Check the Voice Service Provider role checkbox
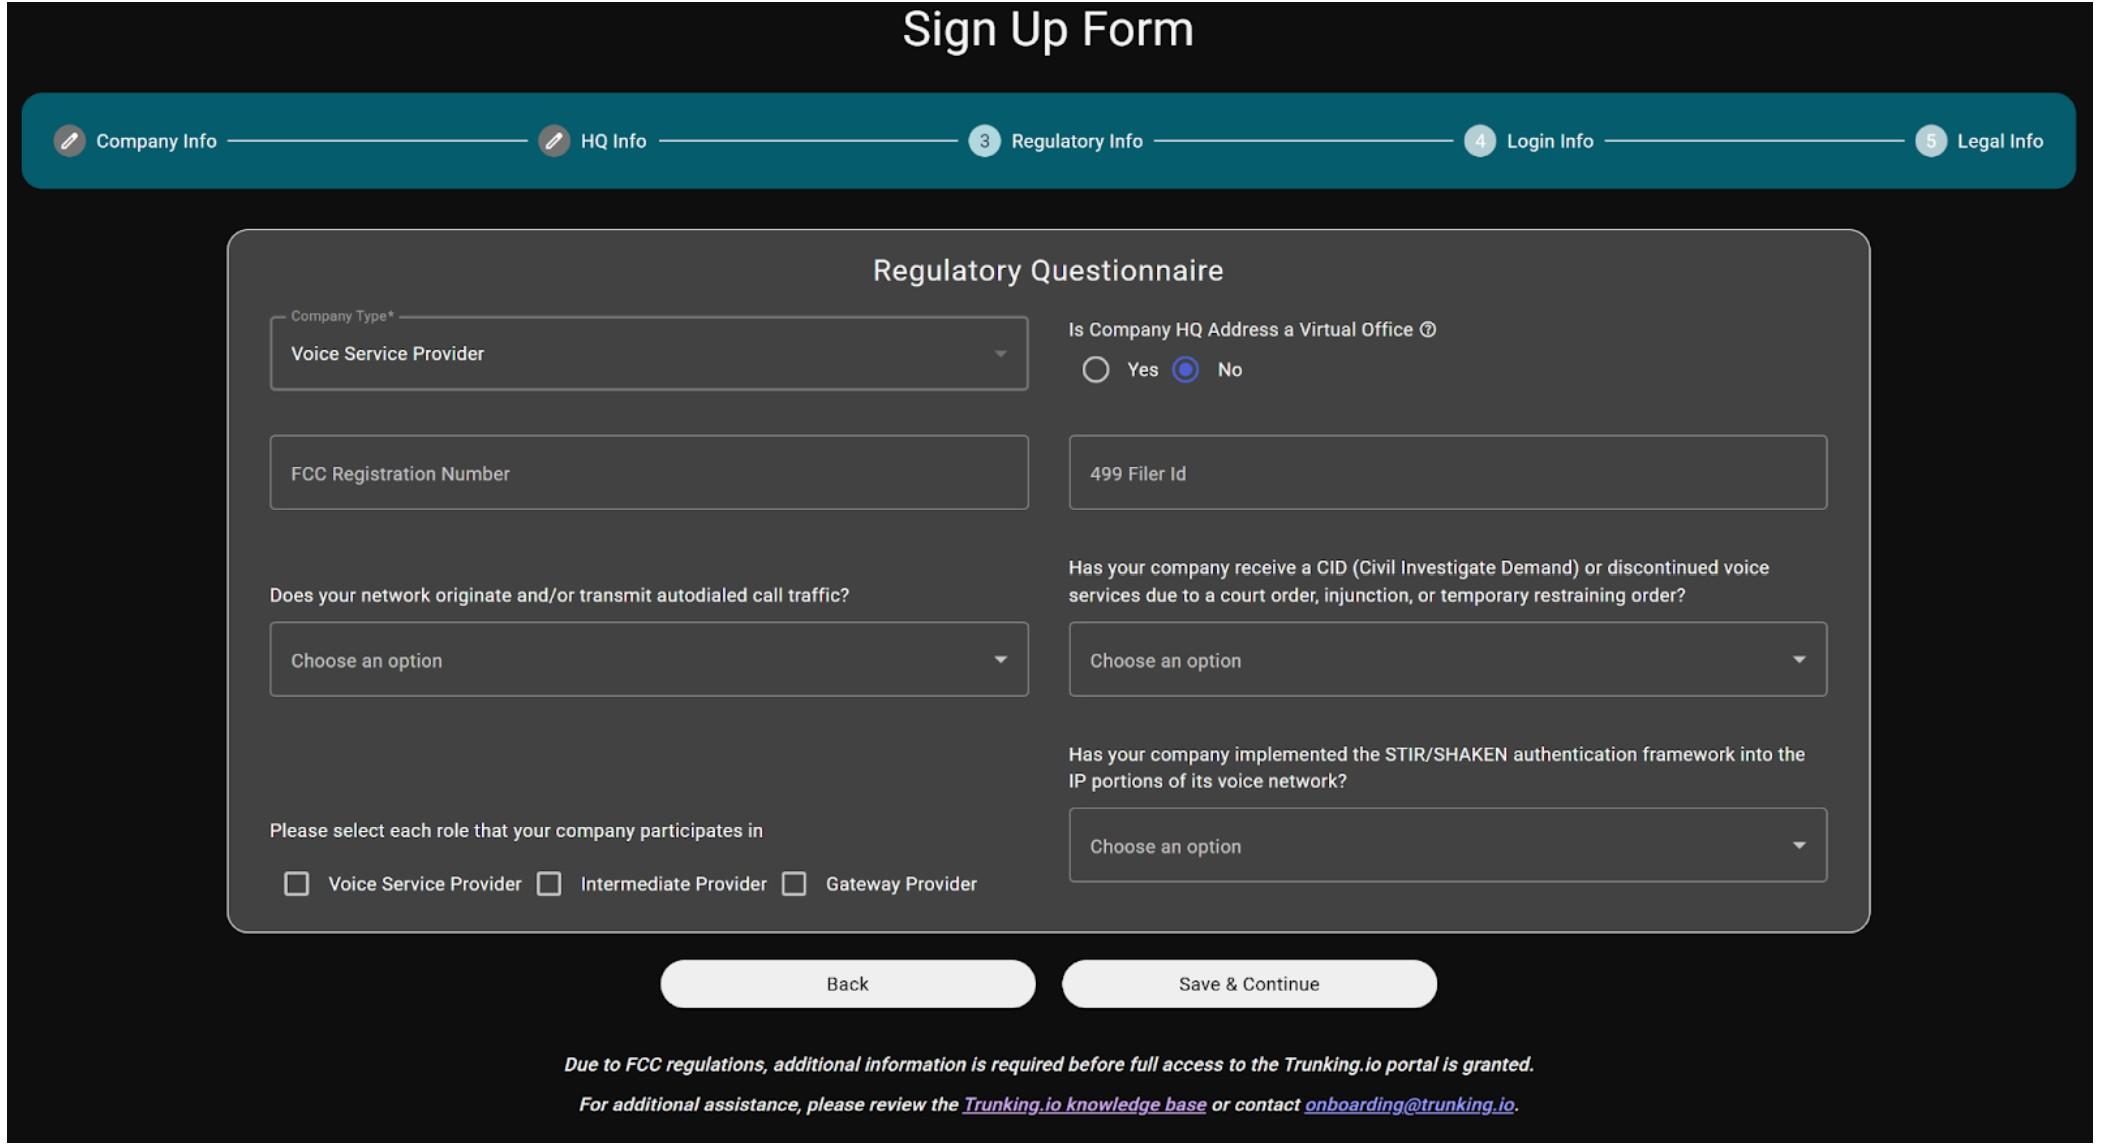Screen dimensions: 2107x1145 [297, 884]
